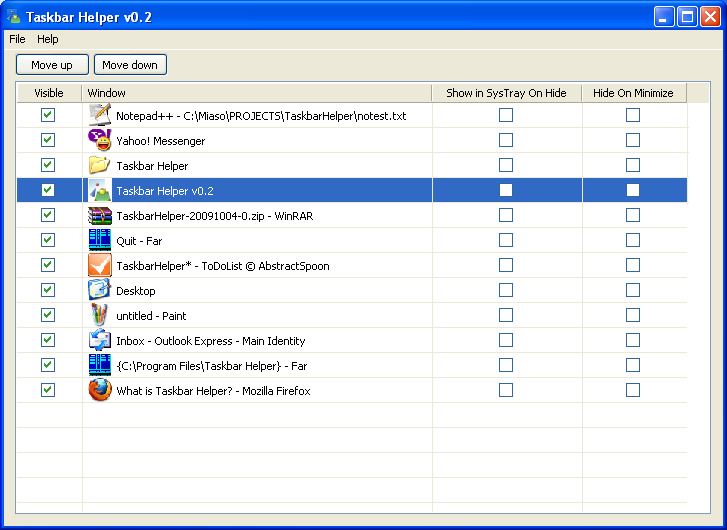727x530 pixels.
Task: Select TaskbarHelper-20091004-0.zip - WinRAR text
Action: (215, 216)
